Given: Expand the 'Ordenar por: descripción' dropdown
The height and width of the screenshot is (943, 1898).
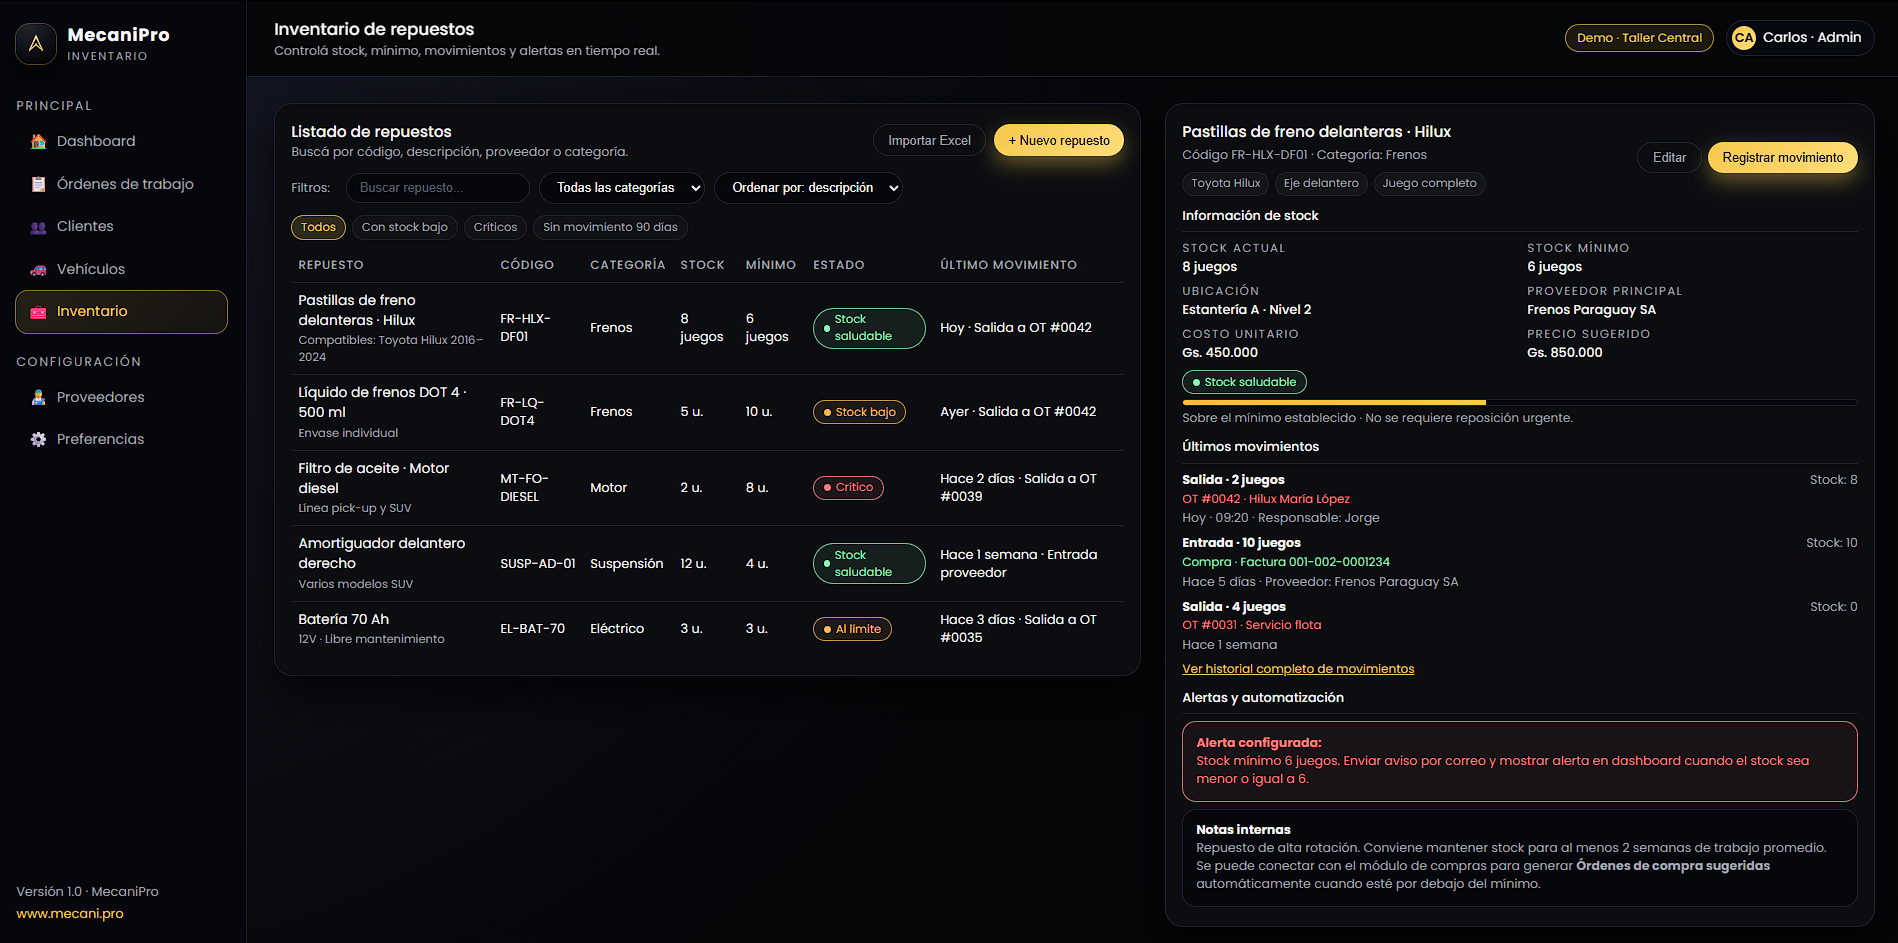Looking at the screenshot, I should 808,188.
